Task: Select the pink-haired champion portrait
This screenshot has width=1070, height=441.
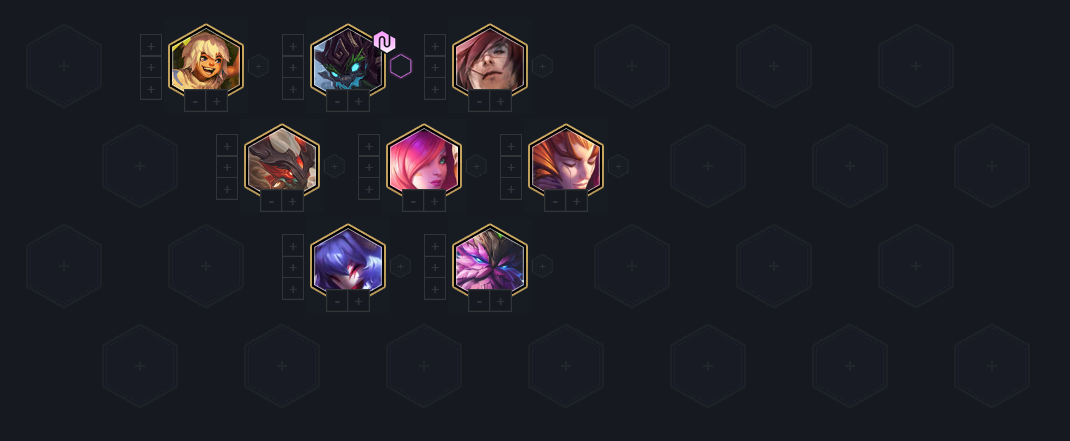Action: tap(424, 160)
